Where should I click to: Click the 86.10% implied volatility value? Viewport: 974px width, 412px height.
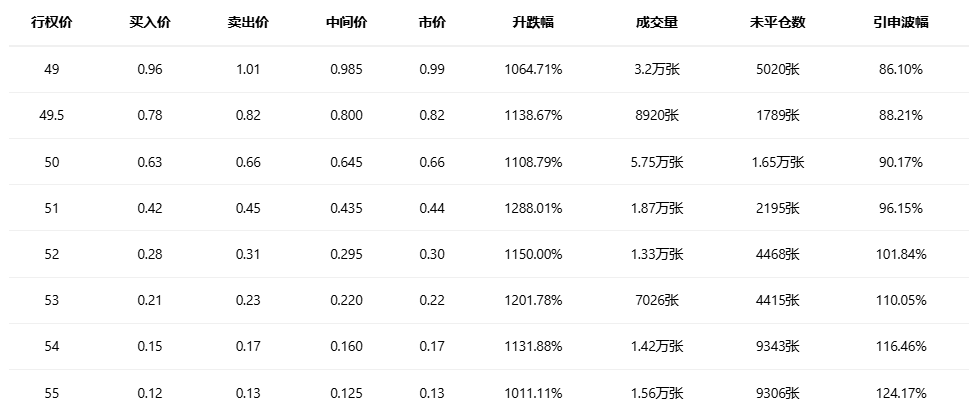pyautogui.click(x=899, y=69)
